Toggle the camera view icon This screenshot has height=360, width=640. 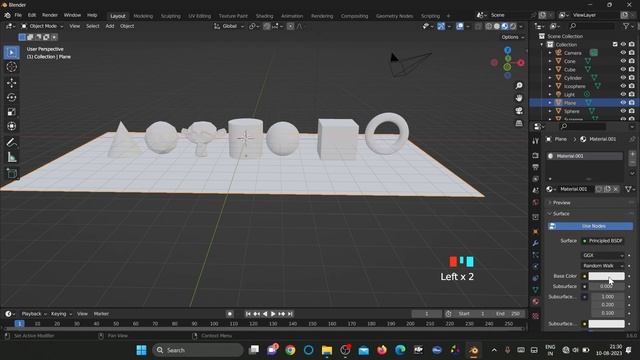coord(519,111)
